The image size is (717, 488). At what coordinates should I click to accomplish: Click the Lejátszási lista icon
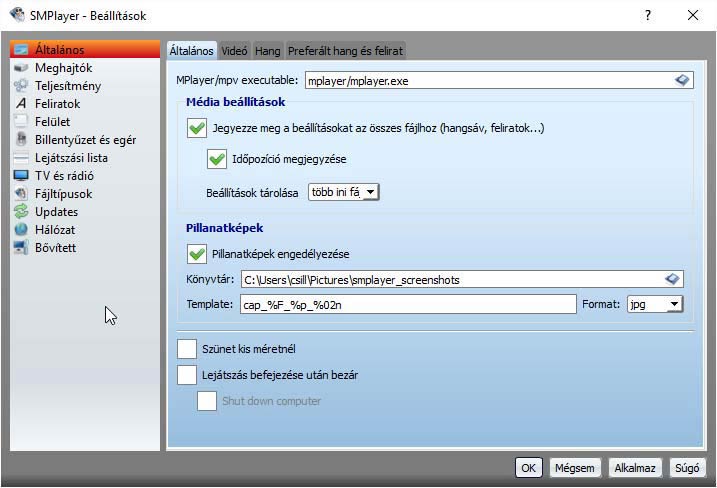(x=21, y=158)
